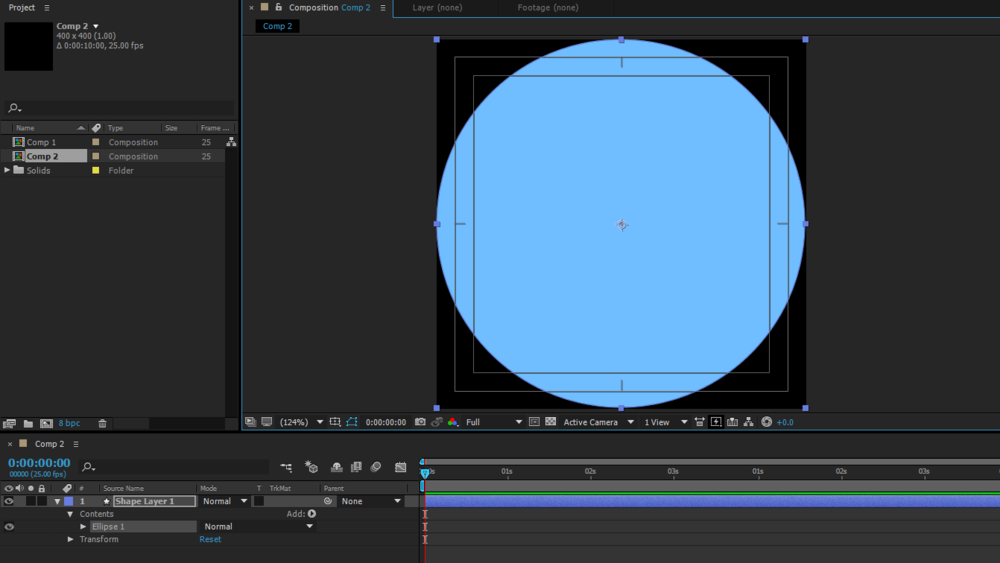This screenshot has height=563, width=1000.
Task: Click the Project panel search field
Action: point(119,108)
